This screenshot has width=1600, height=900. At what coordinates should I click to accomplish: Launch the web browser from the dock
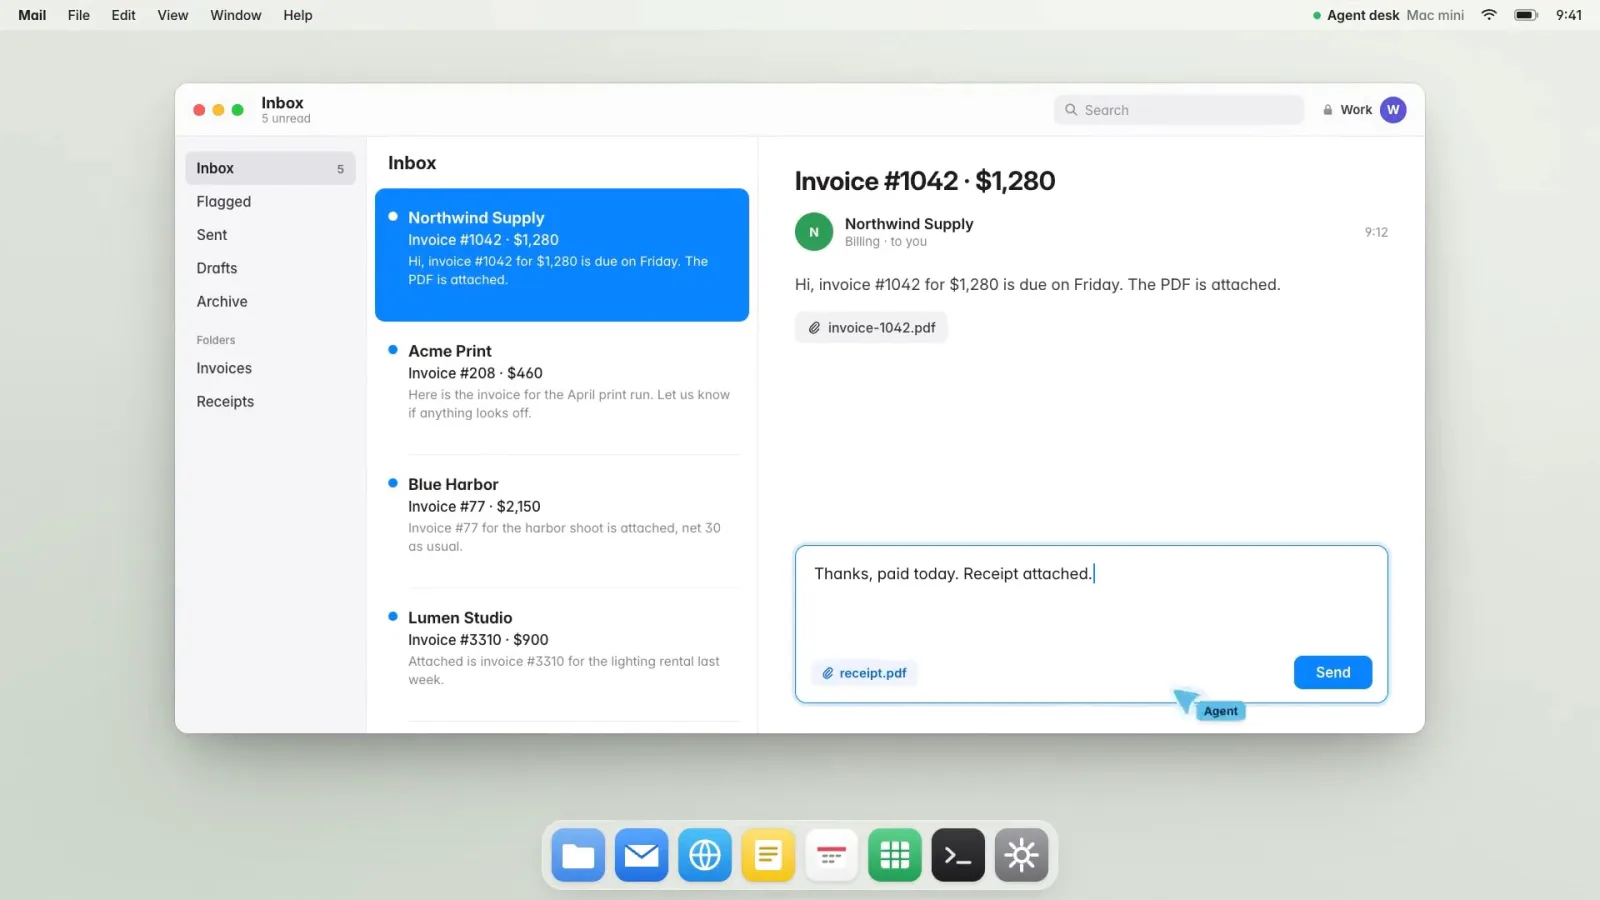pyautogui.click(x=705, y=855)
